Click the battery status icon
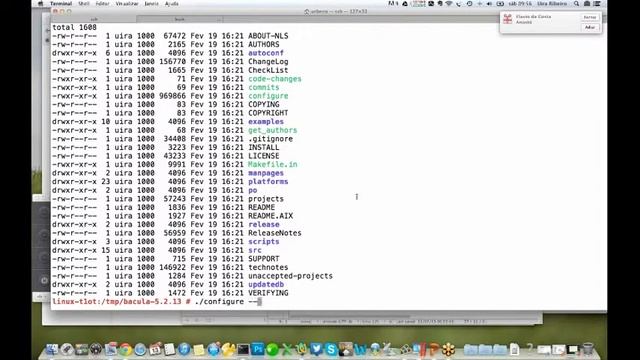Screen dimensions: 640x360 (x=500, y=4)
